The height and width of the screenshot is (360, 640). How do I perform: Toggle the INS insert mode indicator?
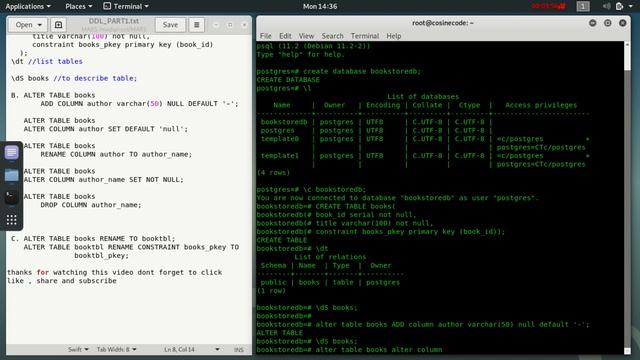(239, 349)
